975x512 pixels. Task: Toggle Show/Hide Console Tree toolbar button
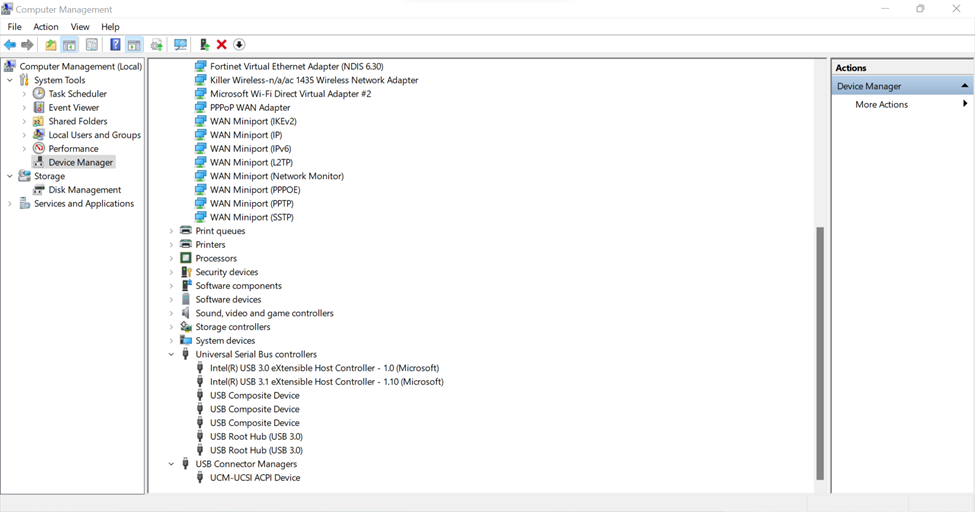coord(70,45)
